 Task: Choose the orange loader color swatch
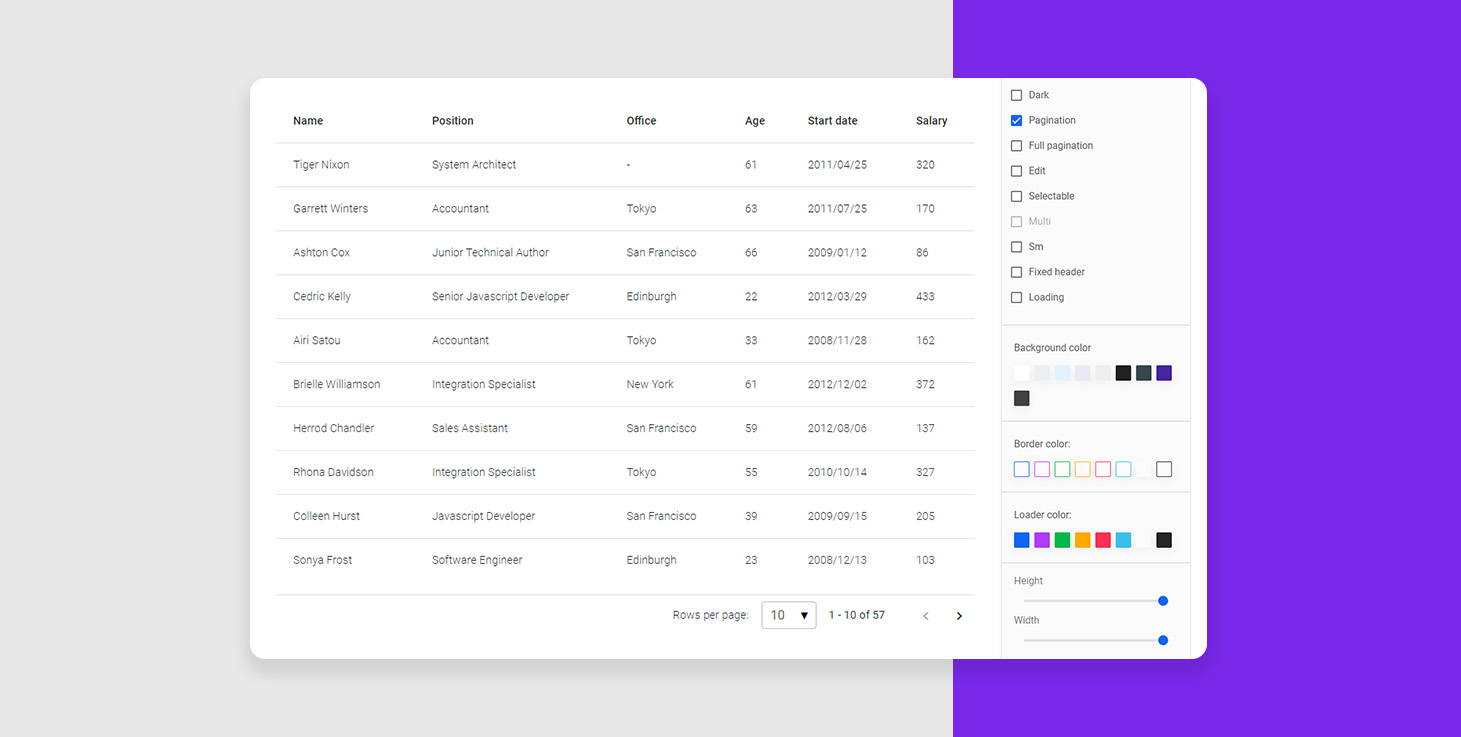(x=1082, y=540)
